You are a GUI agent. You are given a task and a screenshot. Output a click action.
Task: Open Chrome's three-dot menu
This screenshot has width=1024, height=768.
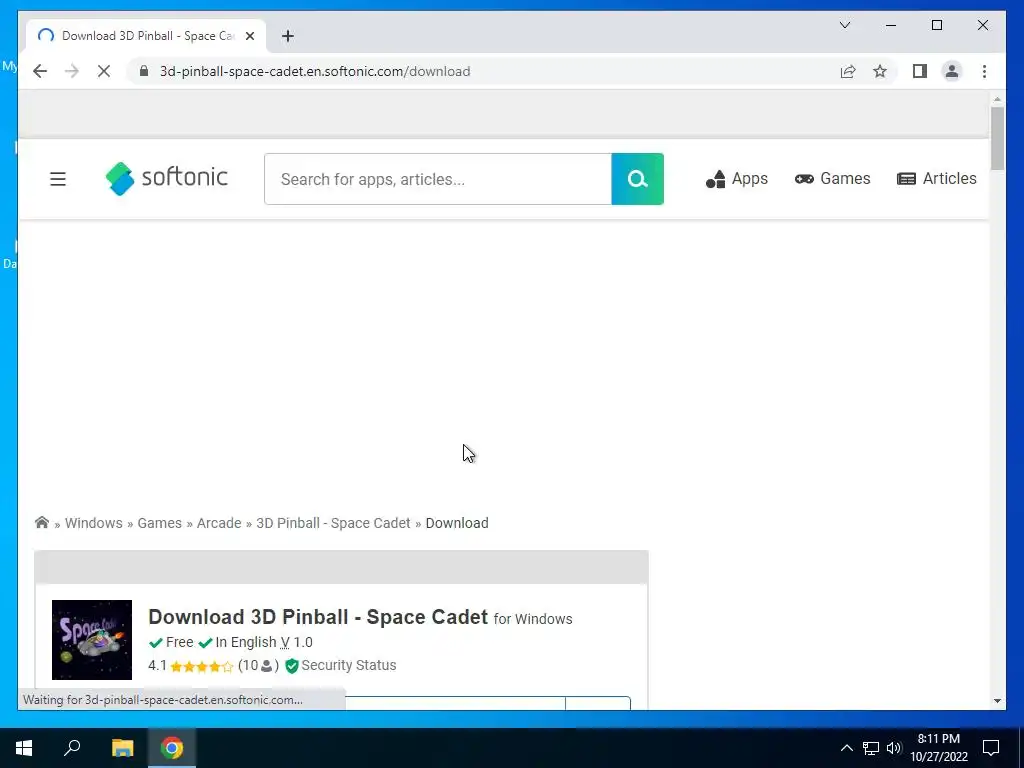[984, 71]
